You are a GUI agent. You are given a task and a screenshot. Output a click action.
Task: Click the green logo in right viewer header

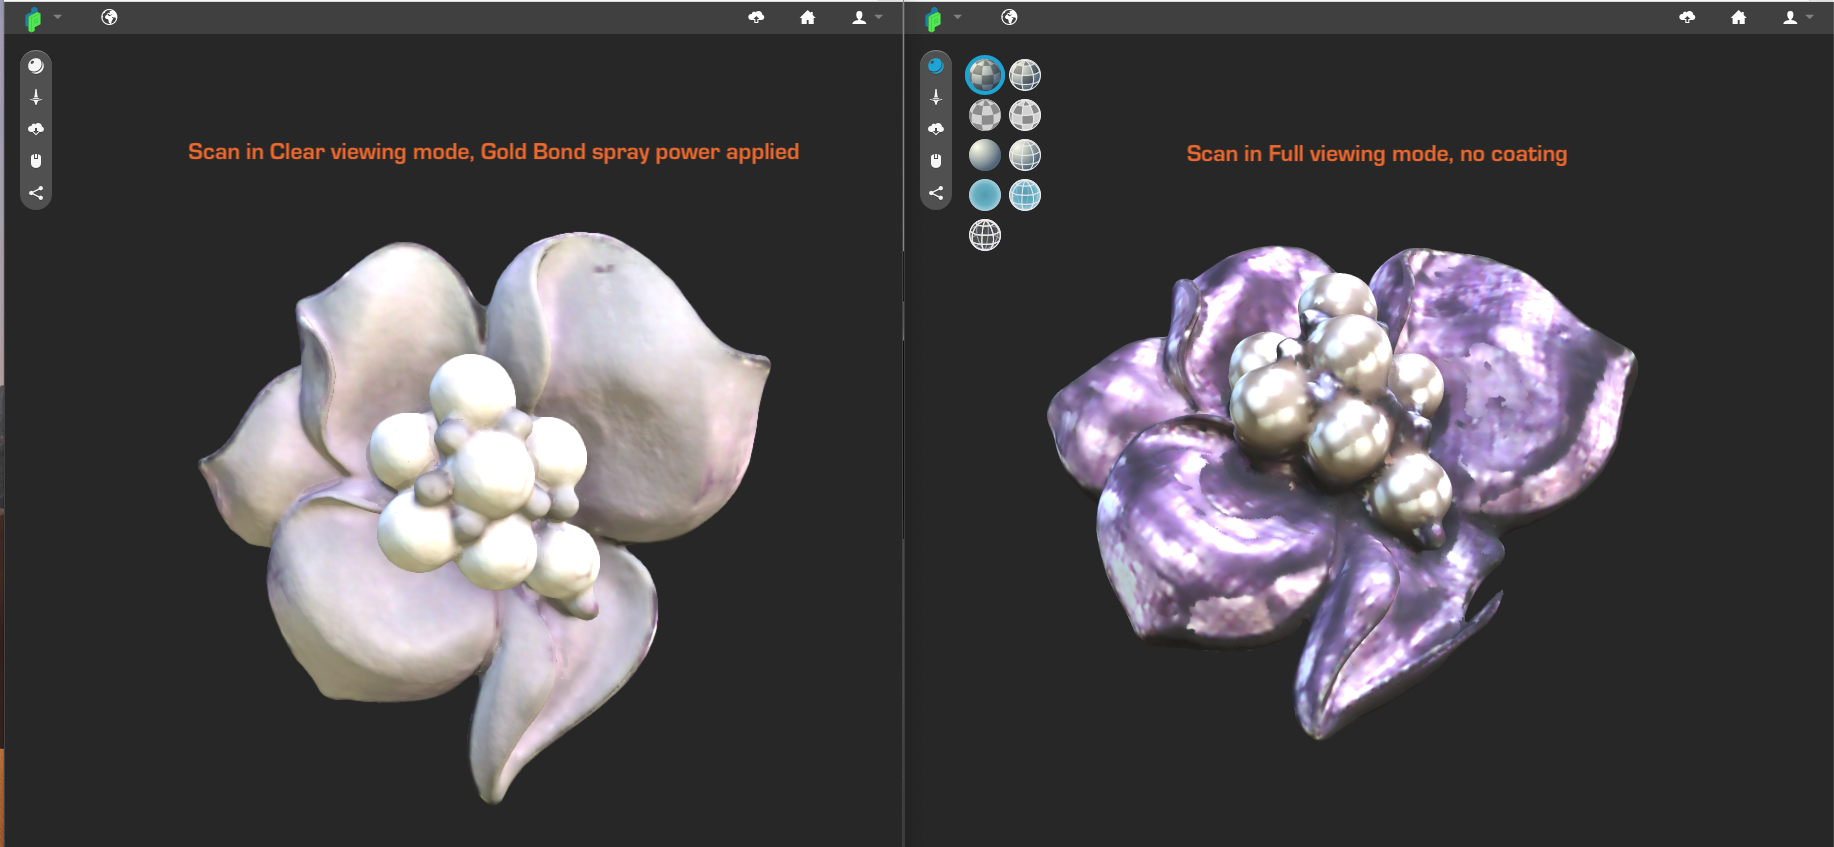click(934, 19)
